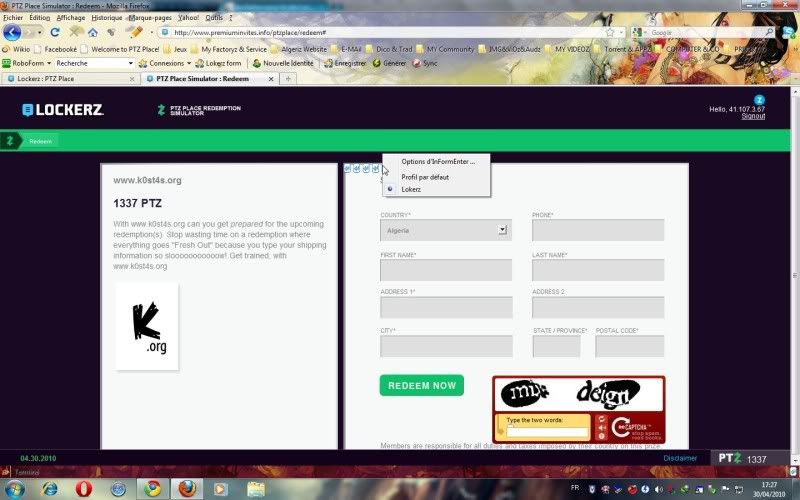Get a new reCAPTCHA challenge
Screen dimensions: 800x500
[602, 421]
